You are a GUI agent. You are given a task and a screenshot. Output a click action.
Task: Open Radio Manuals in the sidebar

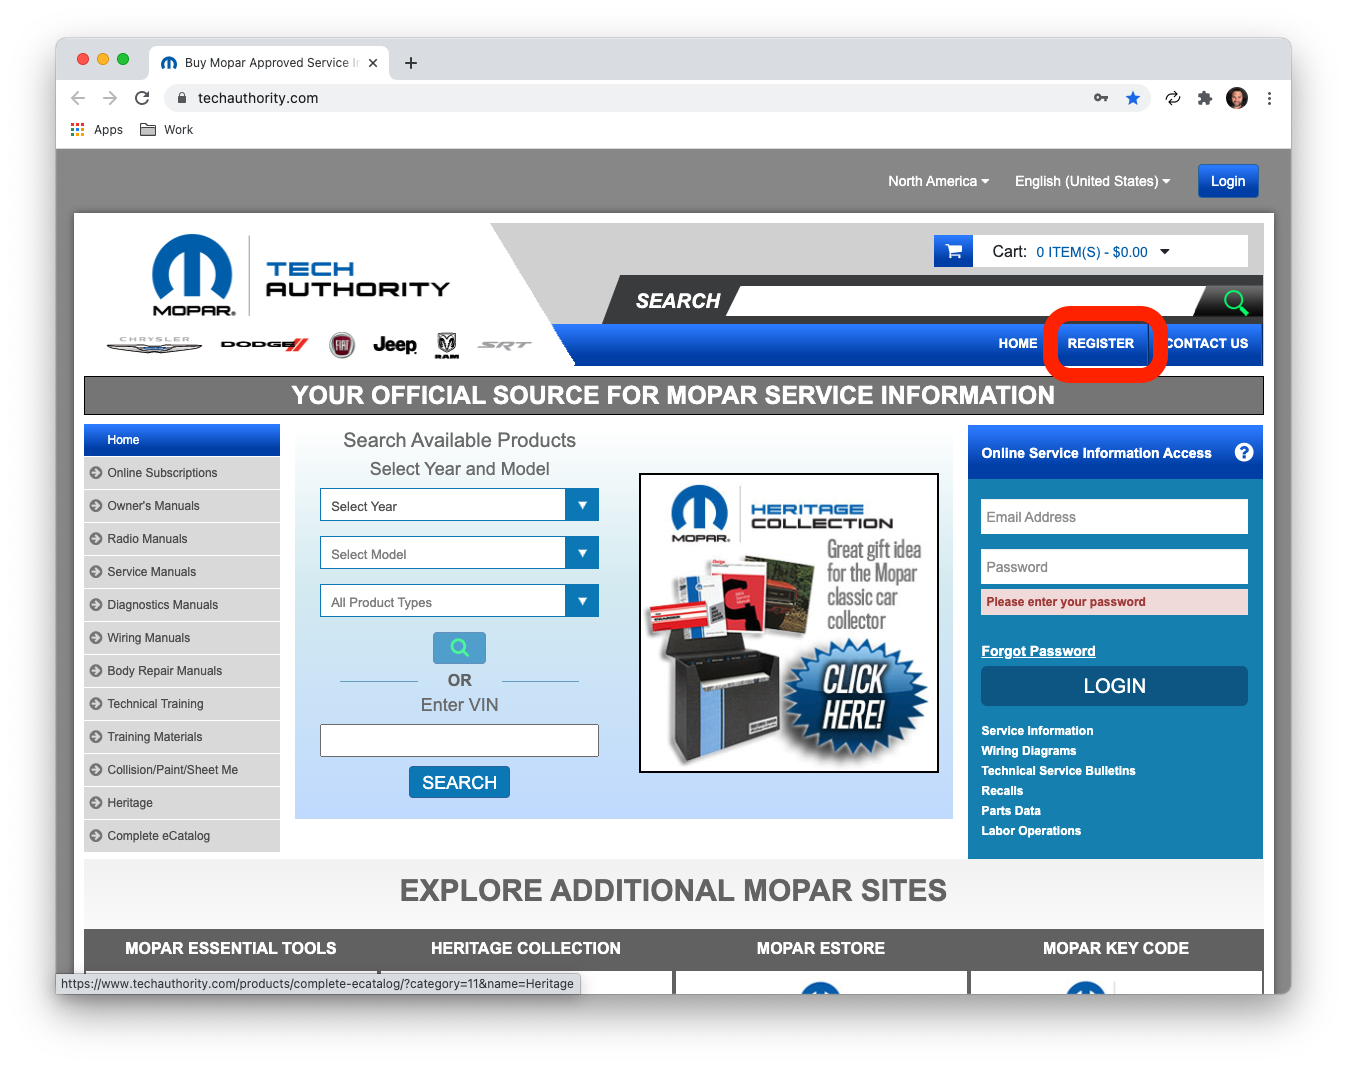tap(182, 539)
